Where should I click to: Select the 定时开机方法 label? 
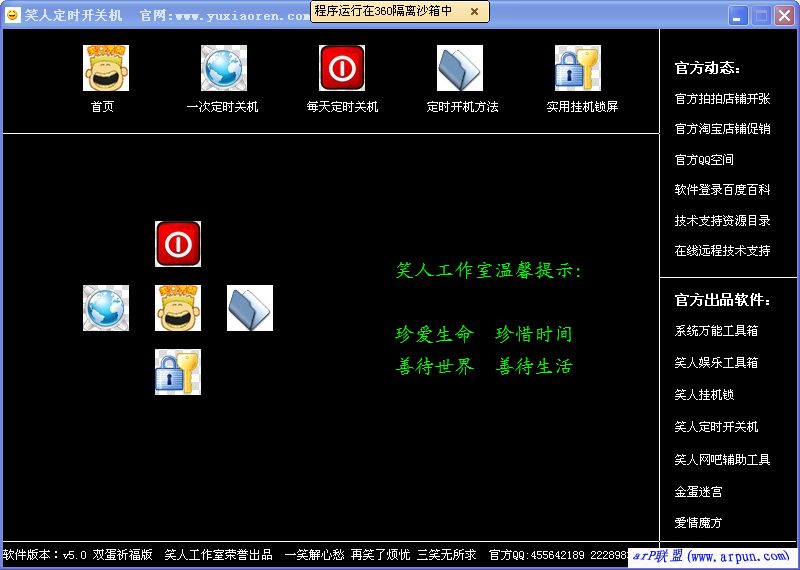click(462, 107)
